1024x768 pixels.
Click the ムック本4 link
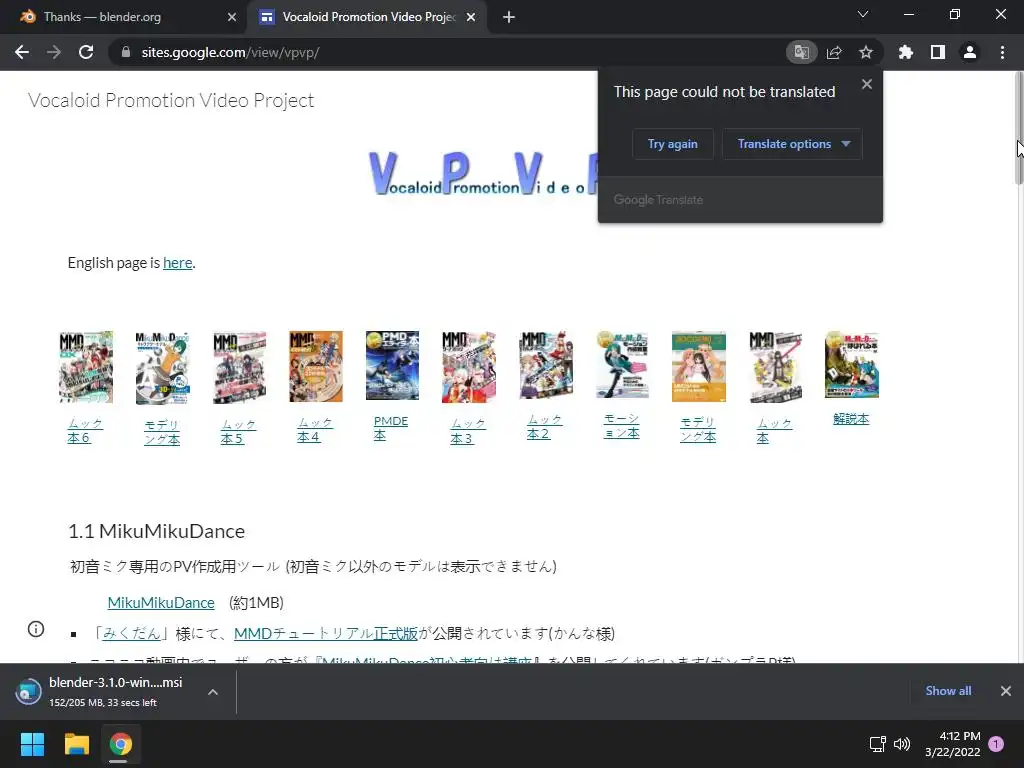pos(315,430)
